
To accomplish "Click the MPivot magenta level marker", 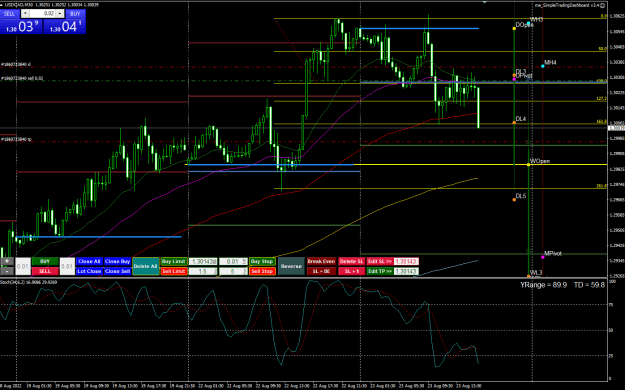I will (543, 257).
